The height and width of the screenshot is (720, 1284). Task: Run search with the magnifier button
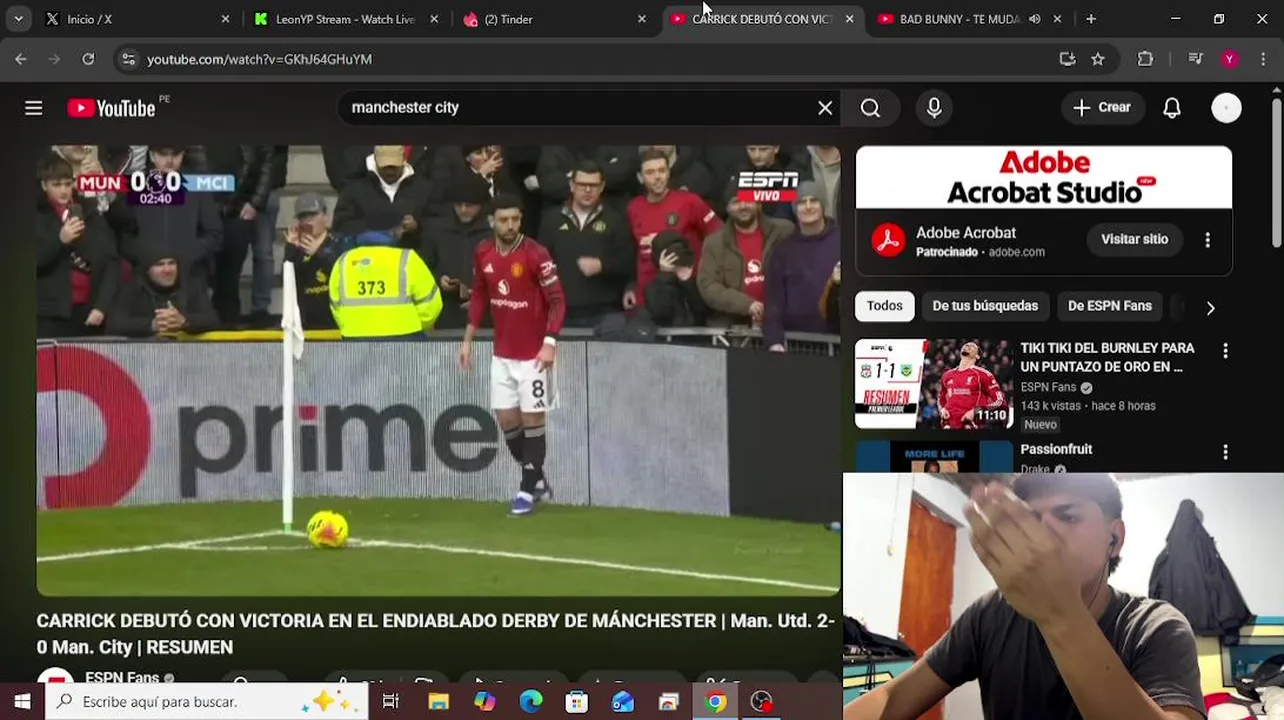(x=870, y=108)
